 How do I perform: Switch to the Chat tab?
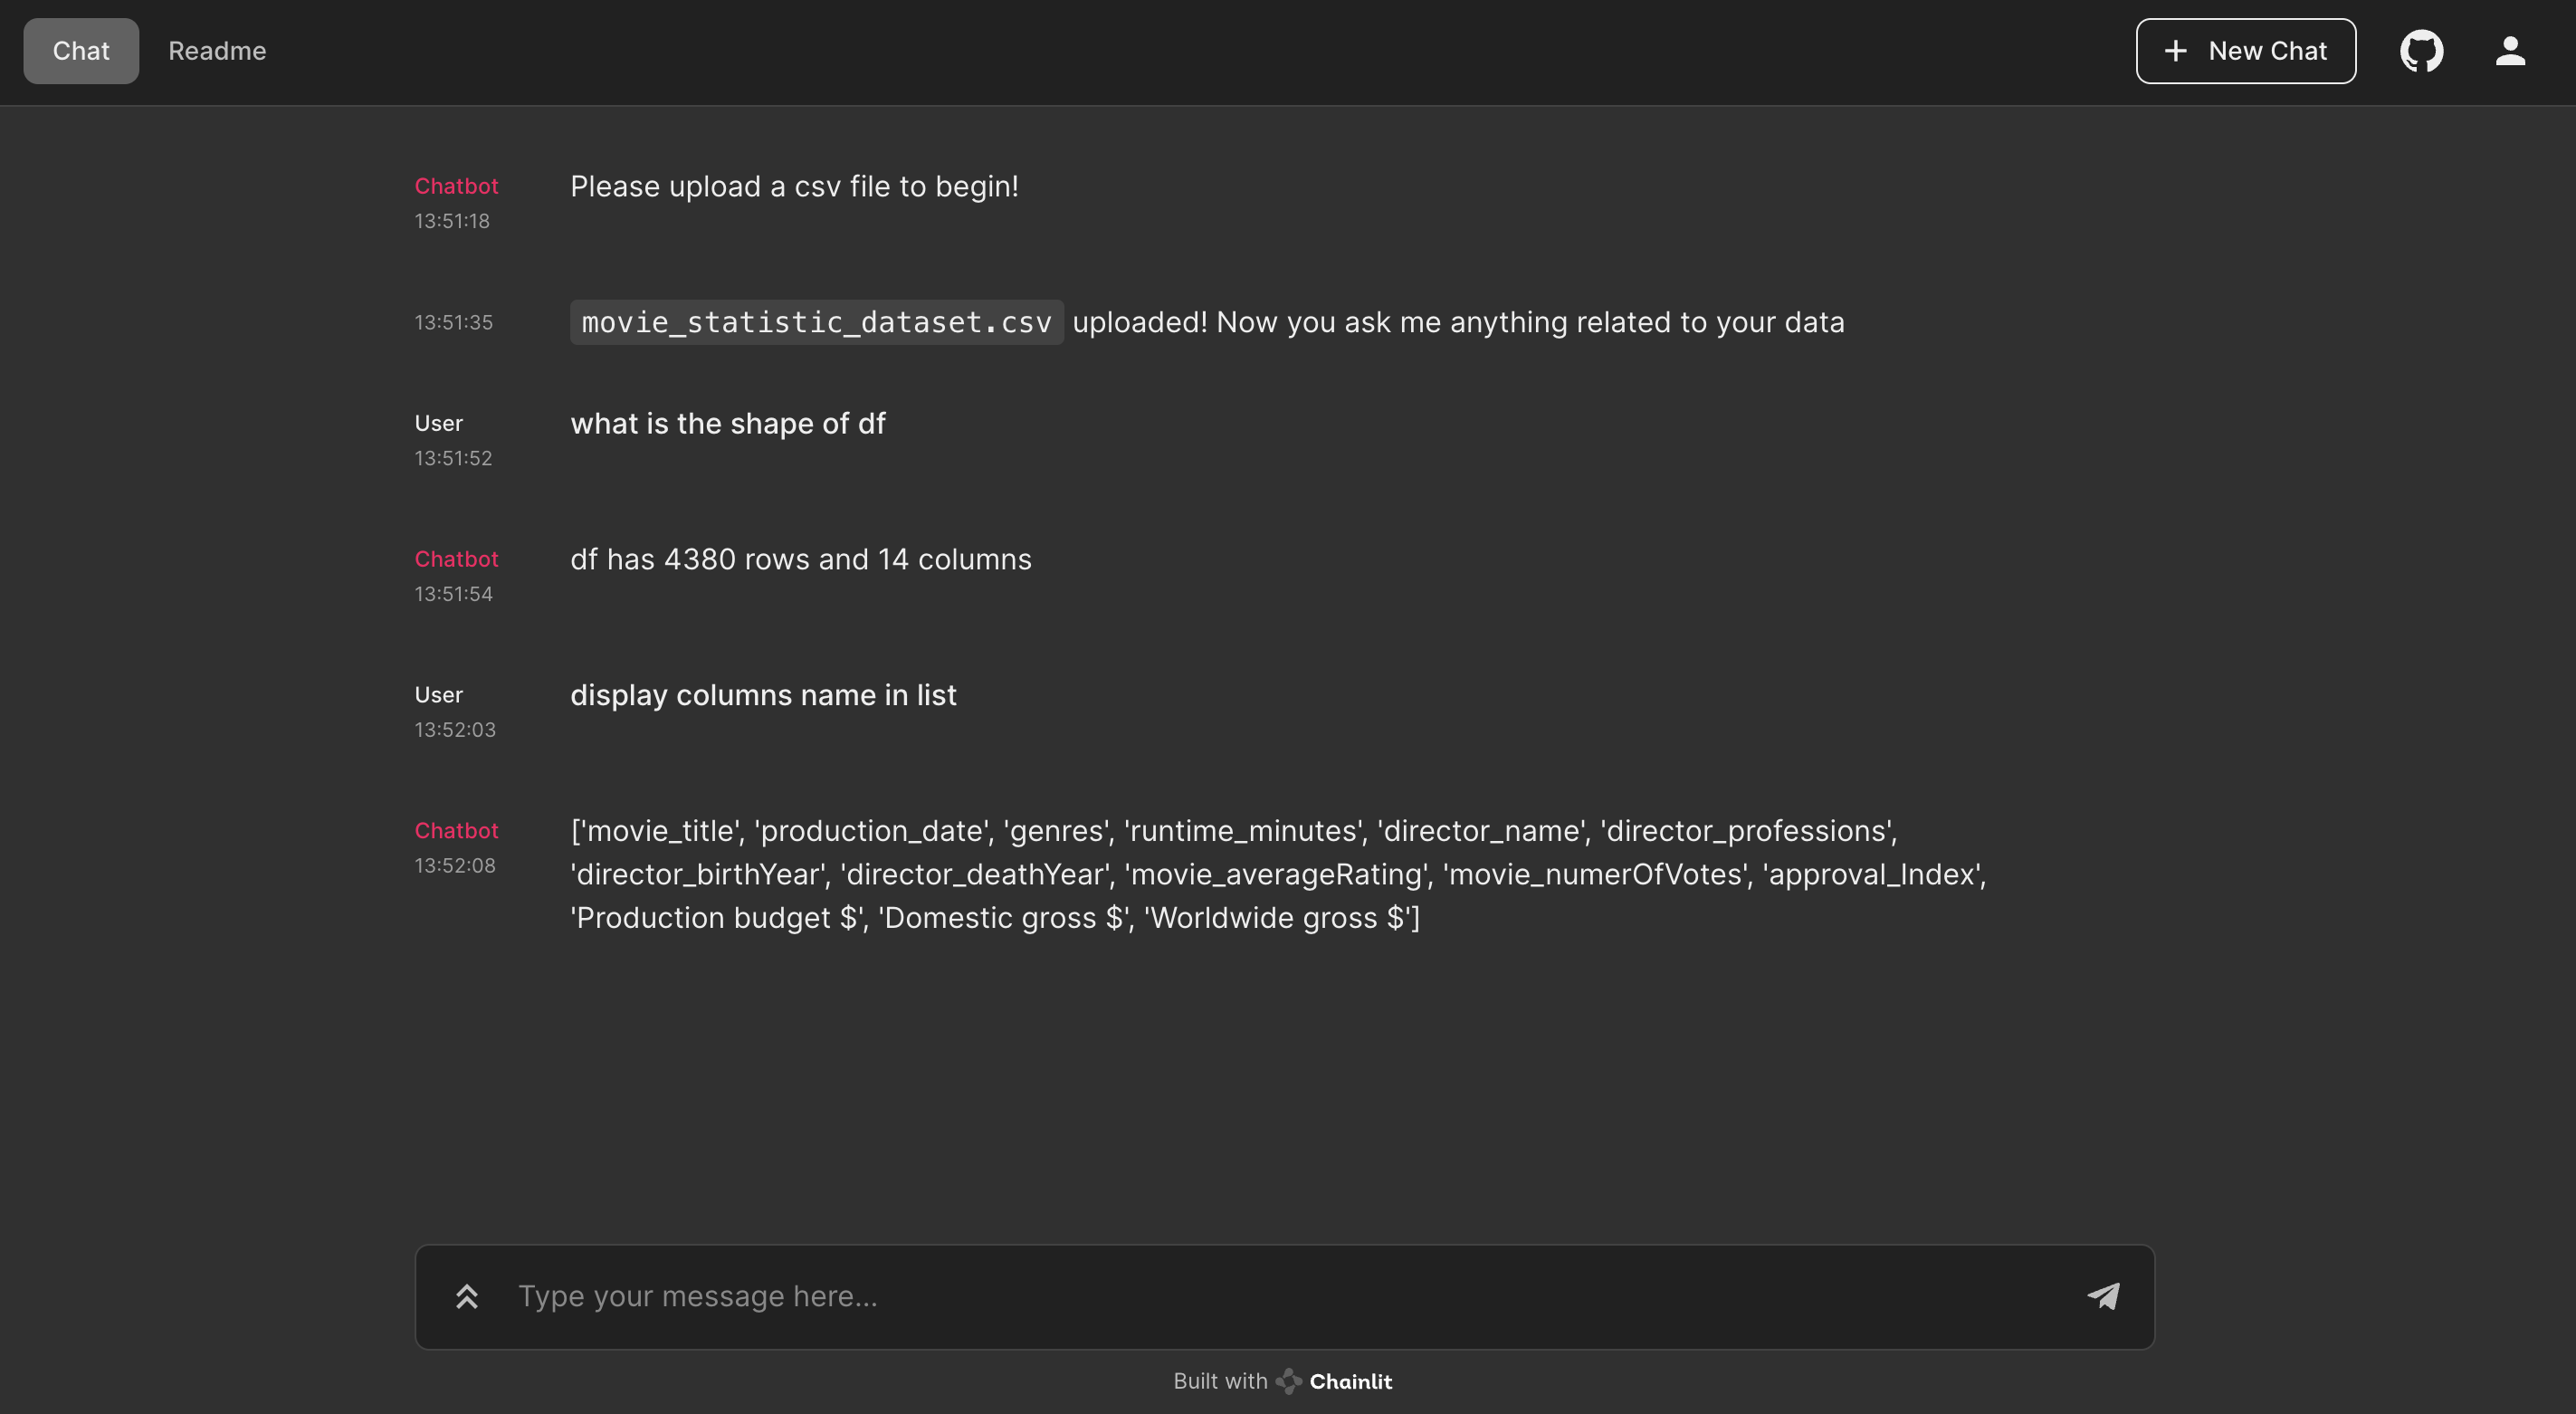click(x=81, y=51)
